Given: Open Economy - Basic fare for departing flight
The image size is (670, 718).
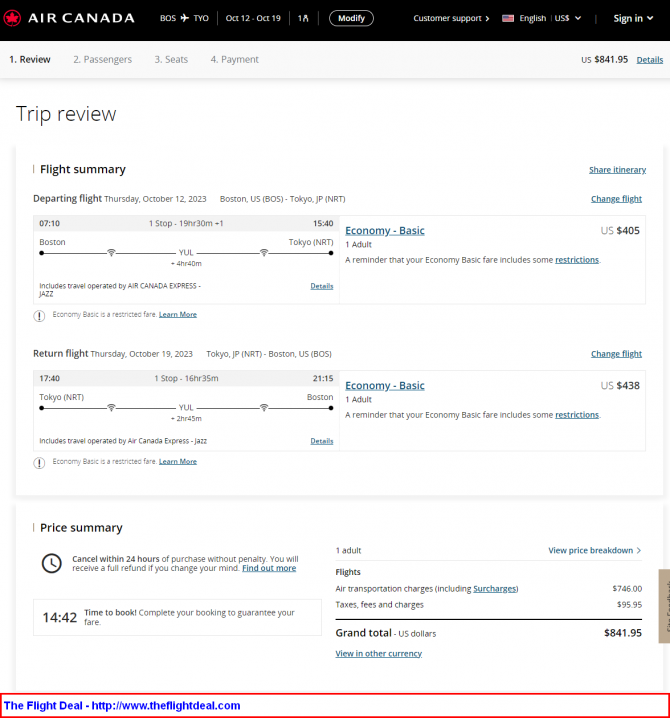Looking at the screenshot, I should coord(385,231).
